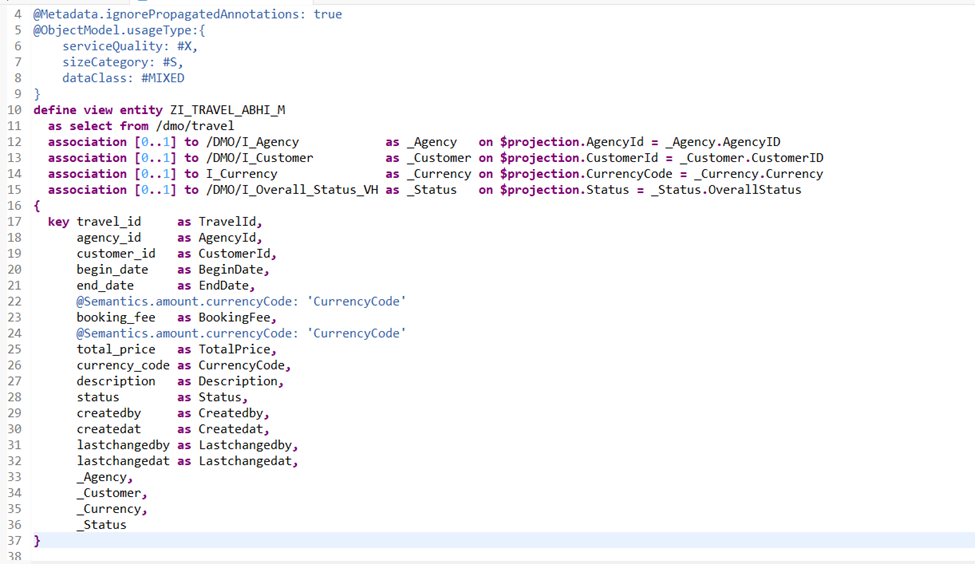
Task: Click the entity name ZI_TRAVEL_ABHI_M
Action: 228,110
